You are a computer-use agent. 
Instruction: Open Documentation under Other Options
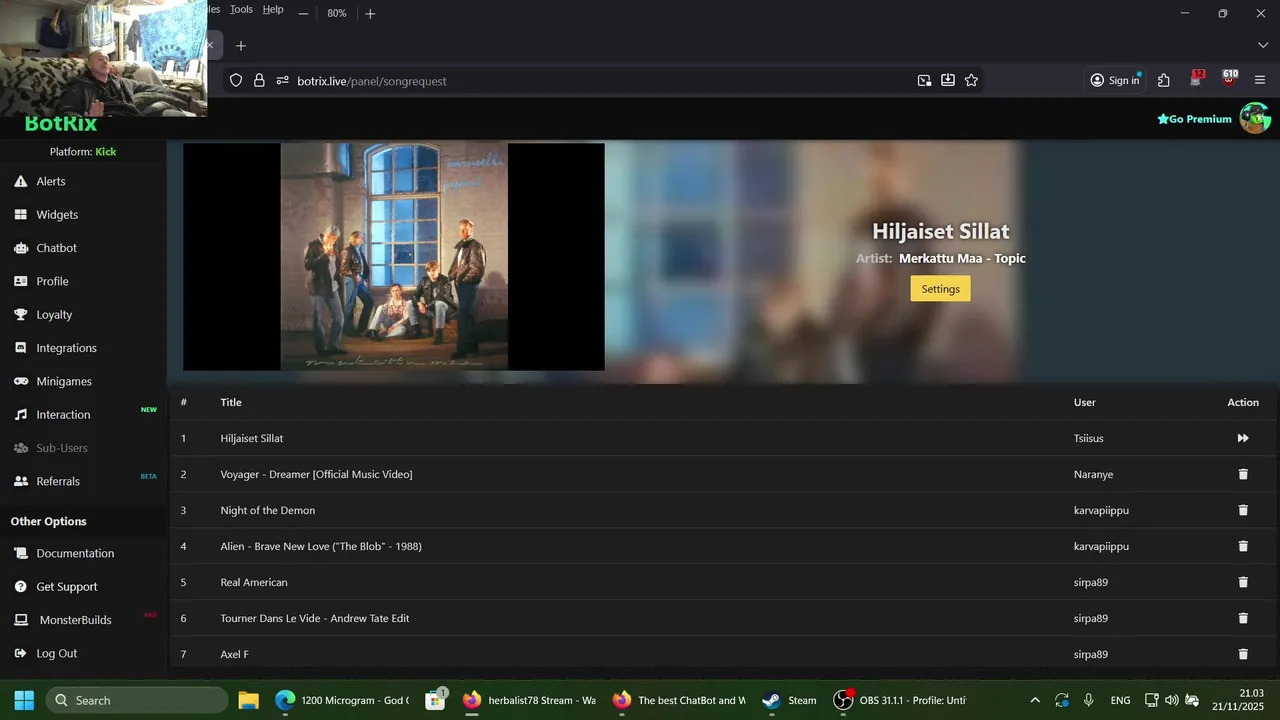click(75, 553)
